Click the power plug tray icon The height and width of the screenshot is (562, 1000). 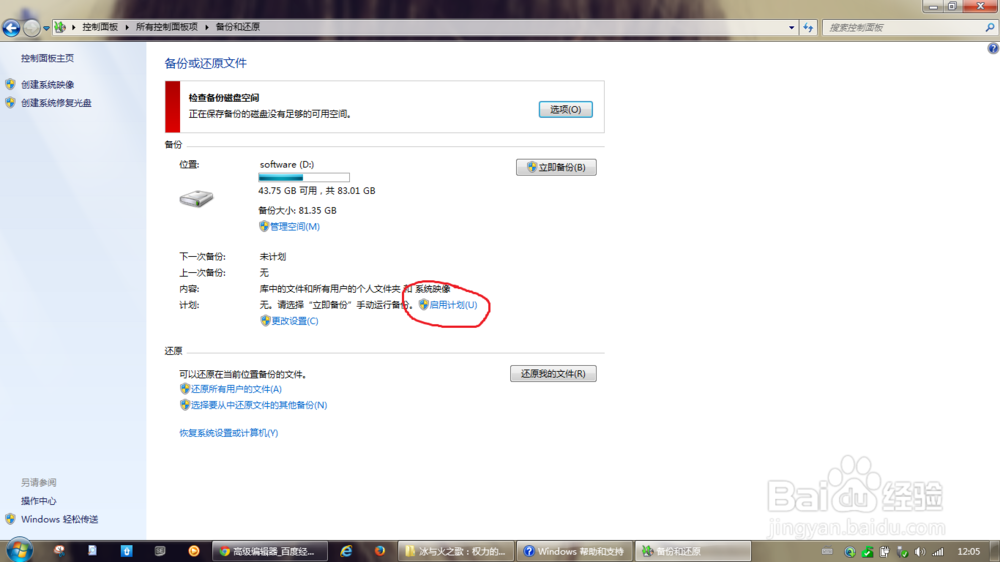point(885,552)
